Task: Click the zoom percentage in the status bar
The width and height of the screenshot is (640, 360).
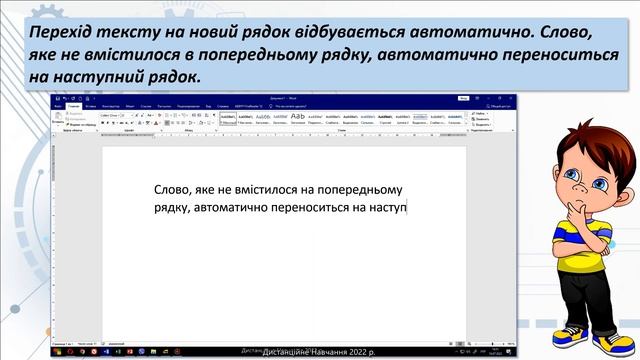Action: (512, 344)
